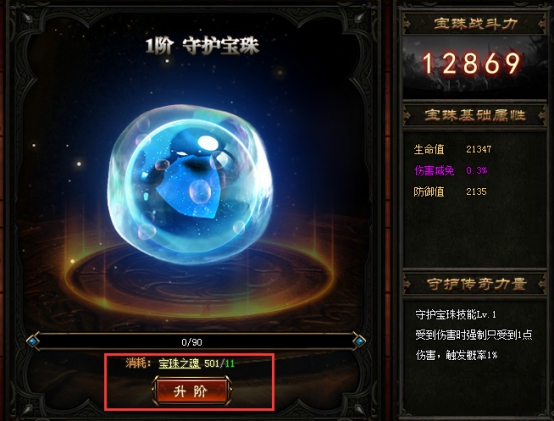Select the 守护传奇力量 header
Image resolution: width=554 pixels, height=421 pixels.
[x=475, y=284]
